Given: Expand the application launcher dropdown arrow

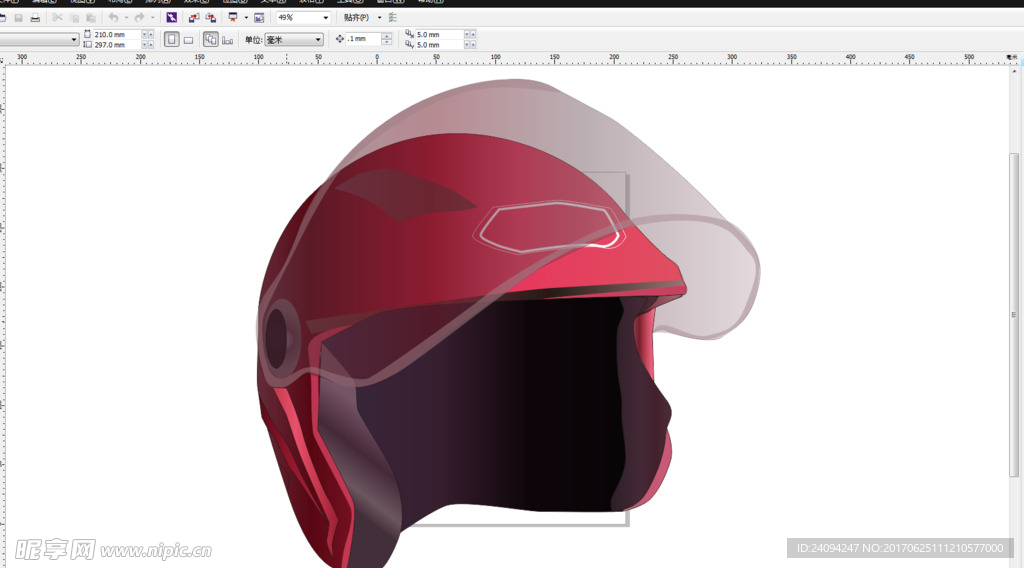Looking at the screenshot, I should click(x=246, y=18).
